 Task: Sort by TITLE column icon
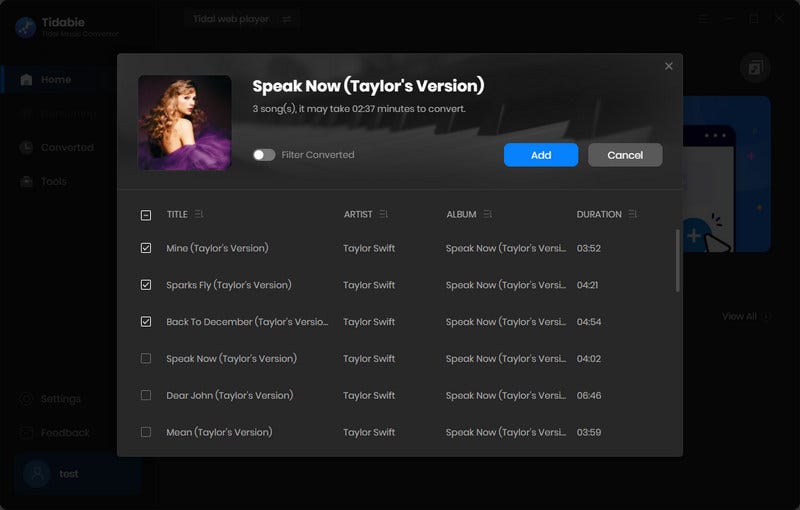point(199,214)
